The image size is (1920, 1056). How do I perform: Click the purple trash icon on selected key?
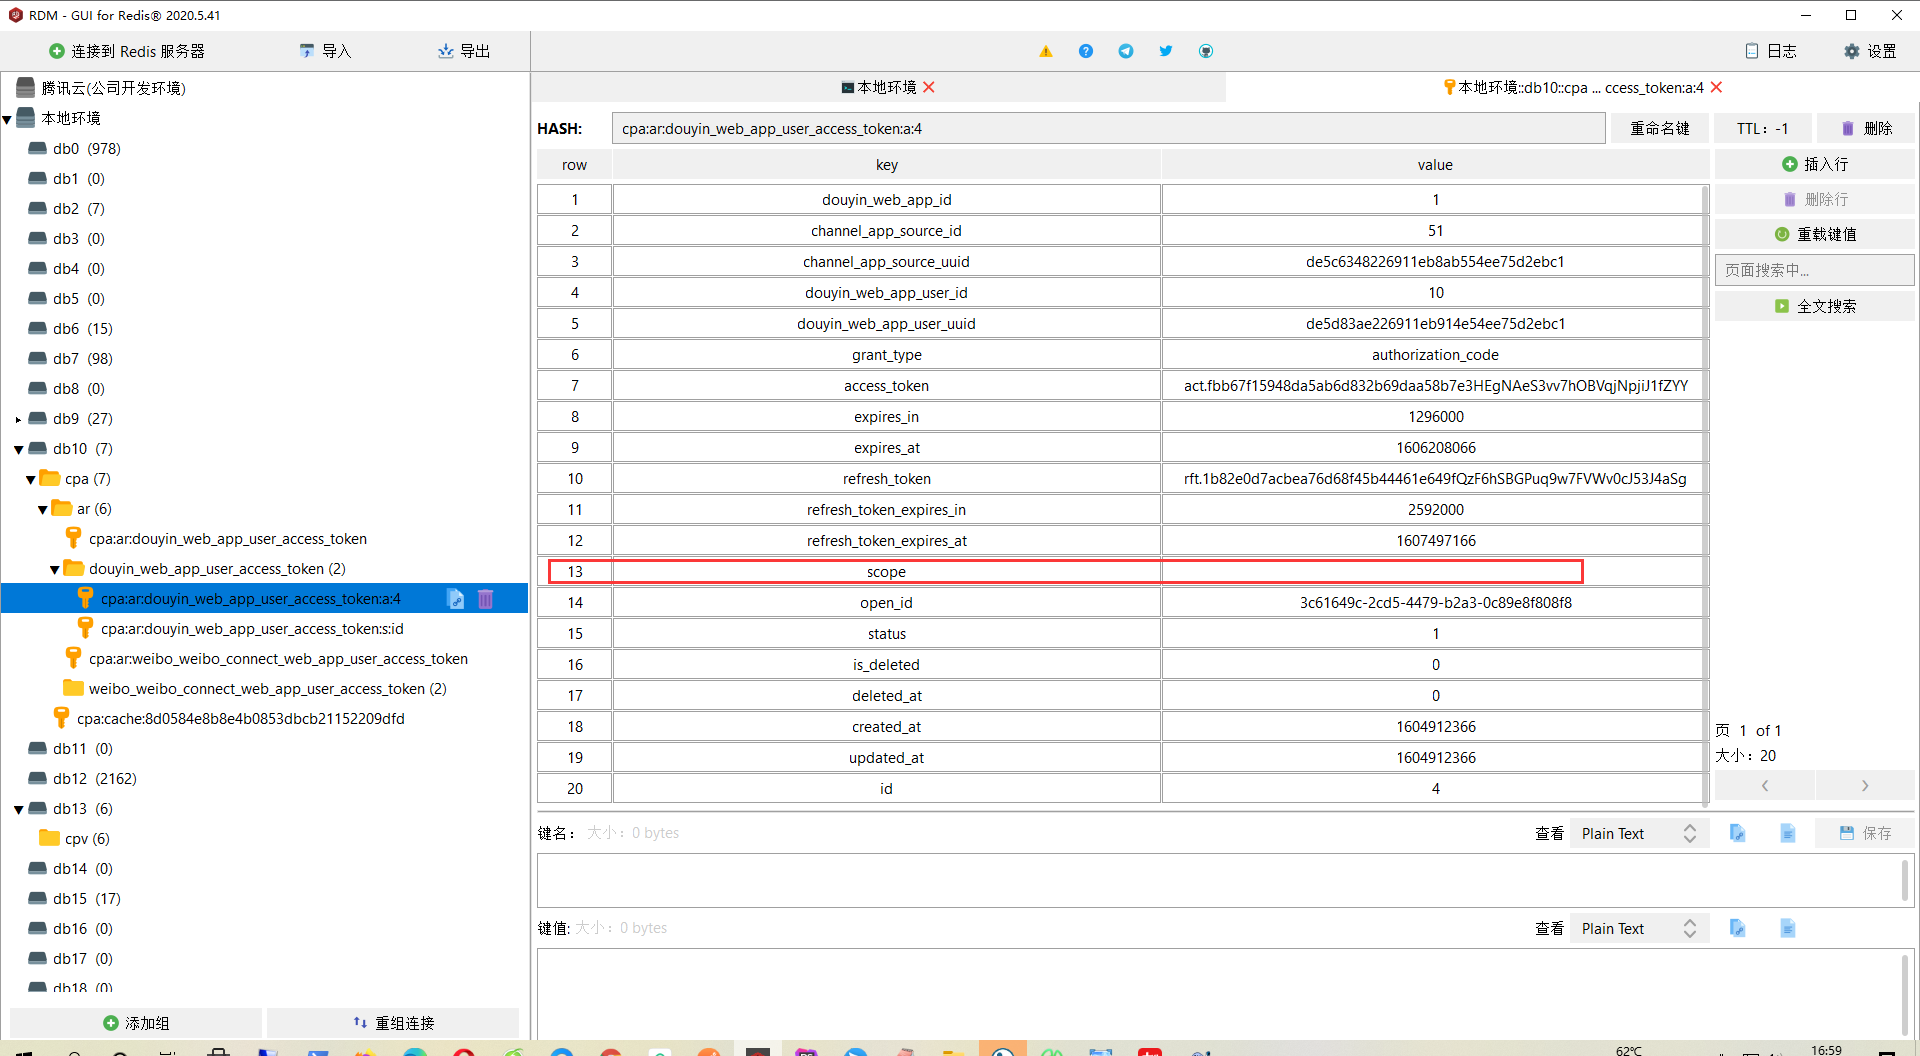486,599
